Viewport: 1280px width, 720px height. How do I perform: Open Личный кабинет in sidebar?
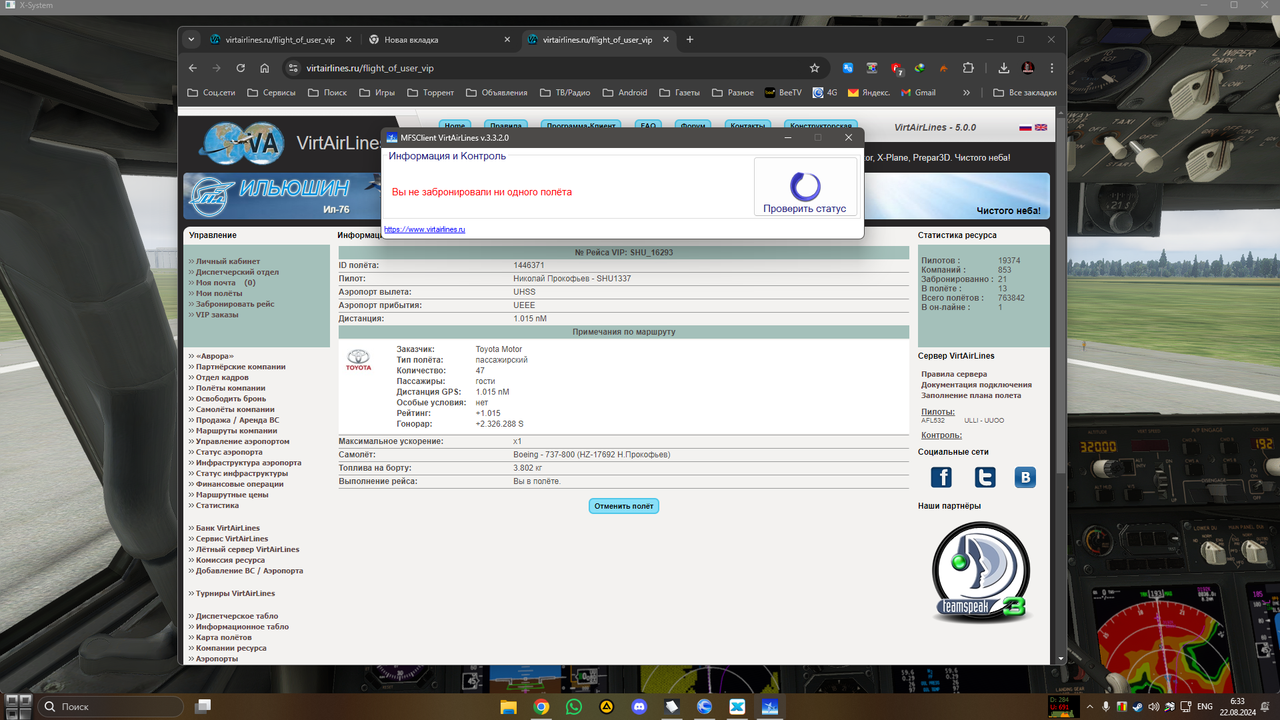[227, 261]
